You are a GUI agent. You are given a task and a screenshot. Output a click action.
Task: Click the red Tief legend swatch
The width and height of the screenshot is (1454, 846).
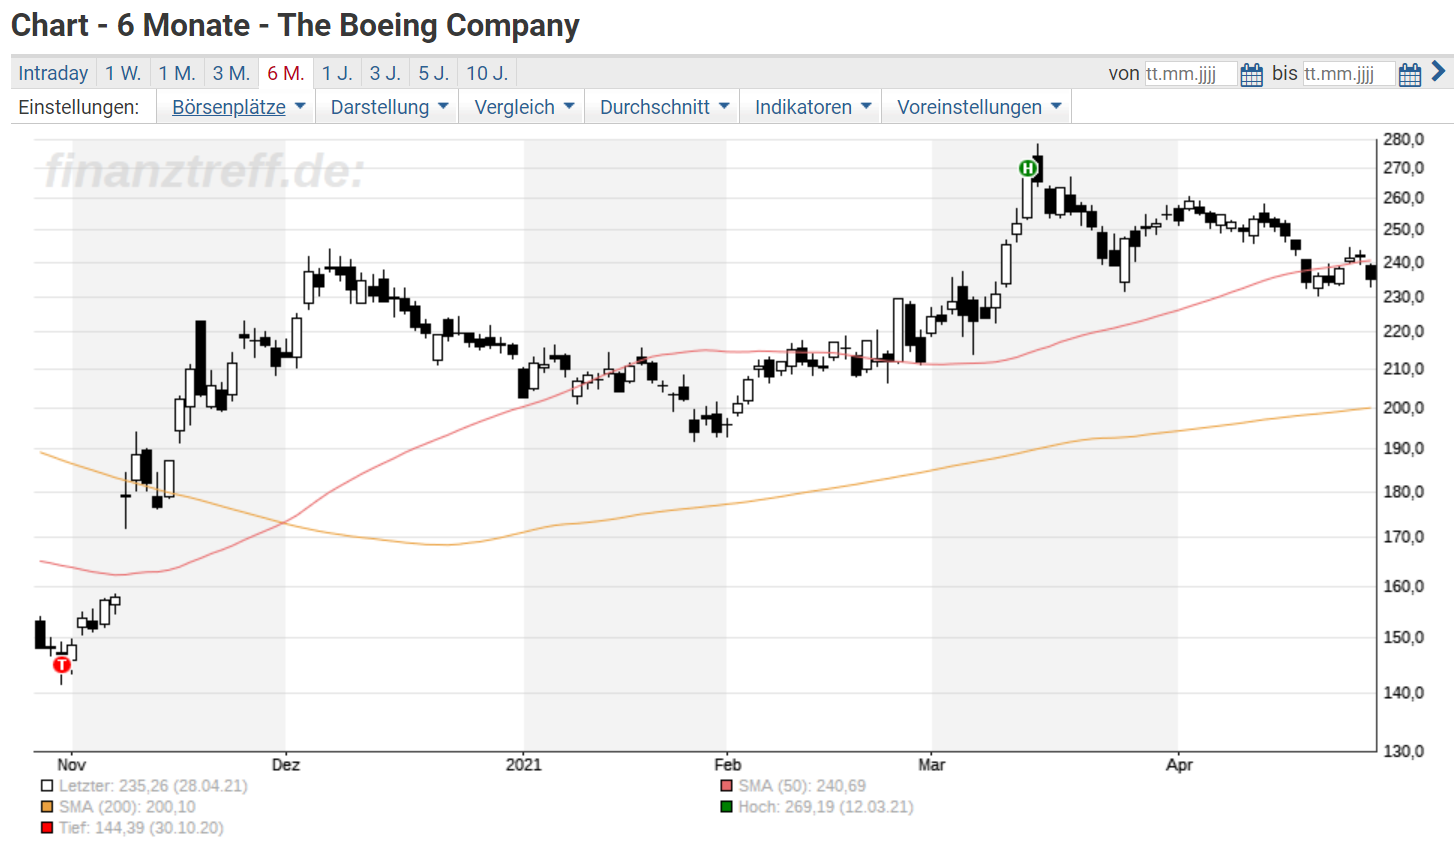pyautogui.click(x=47, y=828)
